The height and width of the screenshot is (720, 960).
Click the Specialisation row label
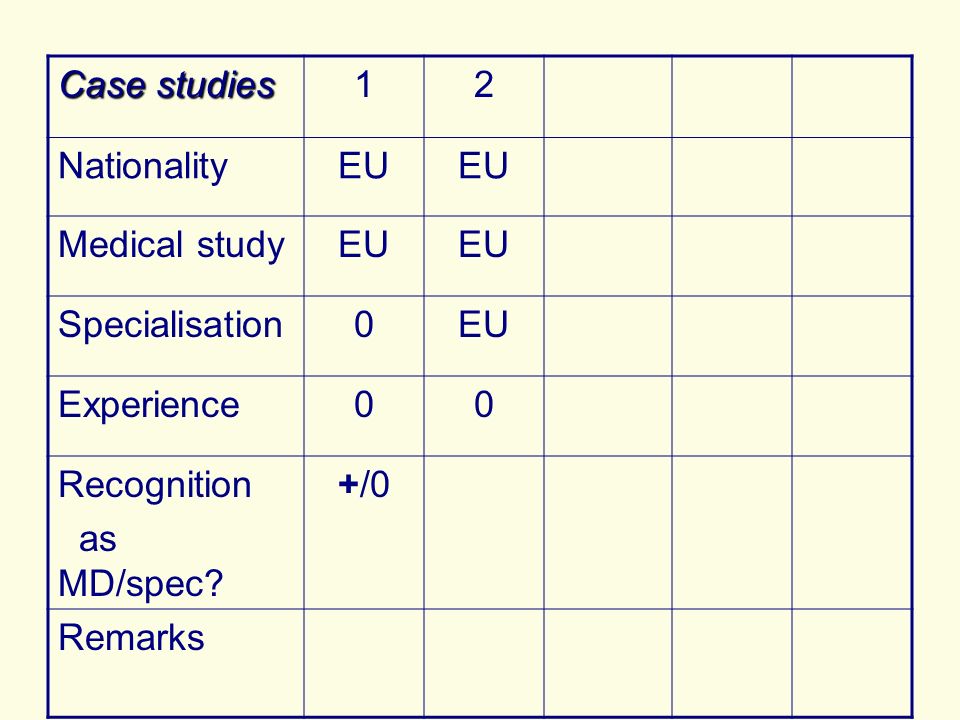click(176, 336)
